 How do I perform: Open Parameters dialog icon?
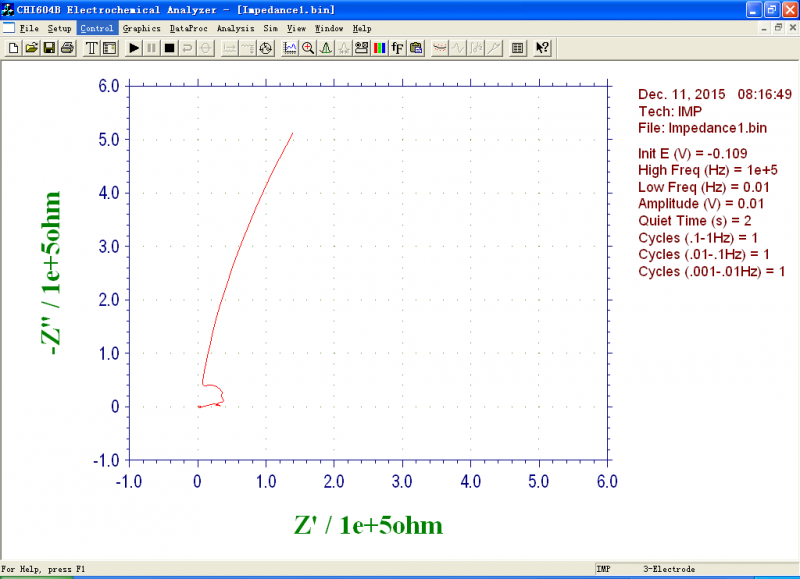(x=110, y=48)
